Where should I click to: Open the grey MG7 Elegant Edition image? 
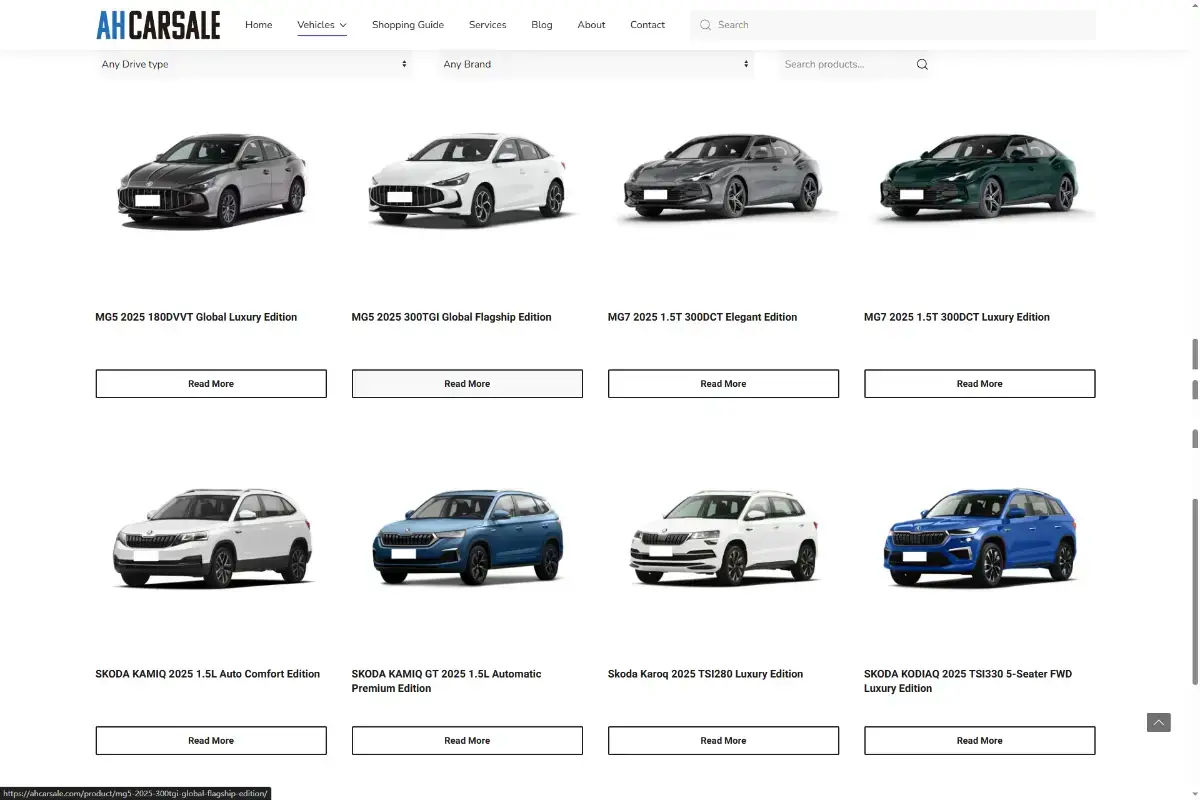point(723,177)
